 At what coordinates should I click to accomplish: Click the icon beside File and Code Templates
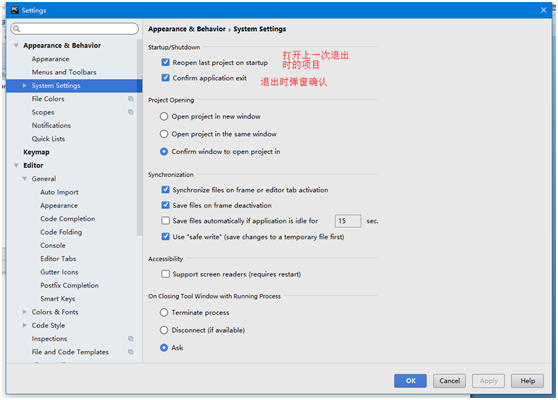131,352
